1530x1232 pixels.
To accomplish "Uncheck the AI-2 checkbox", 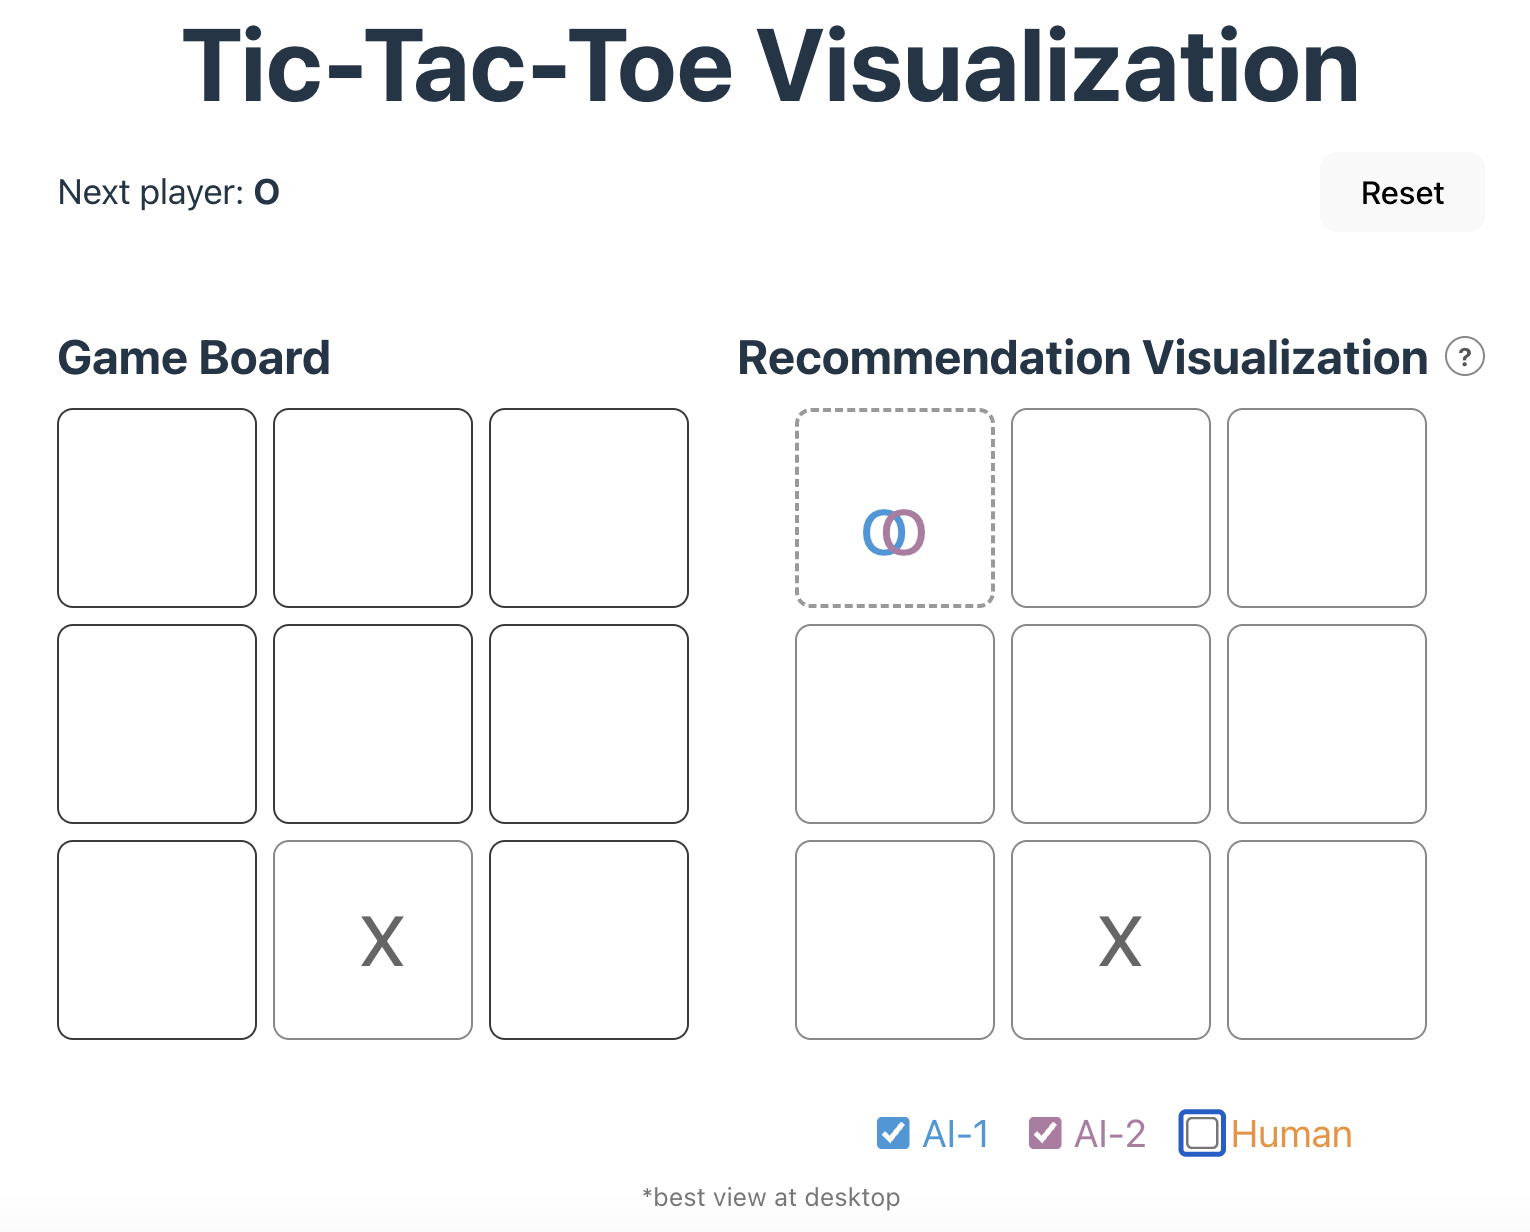I will coord(1045,1133).
